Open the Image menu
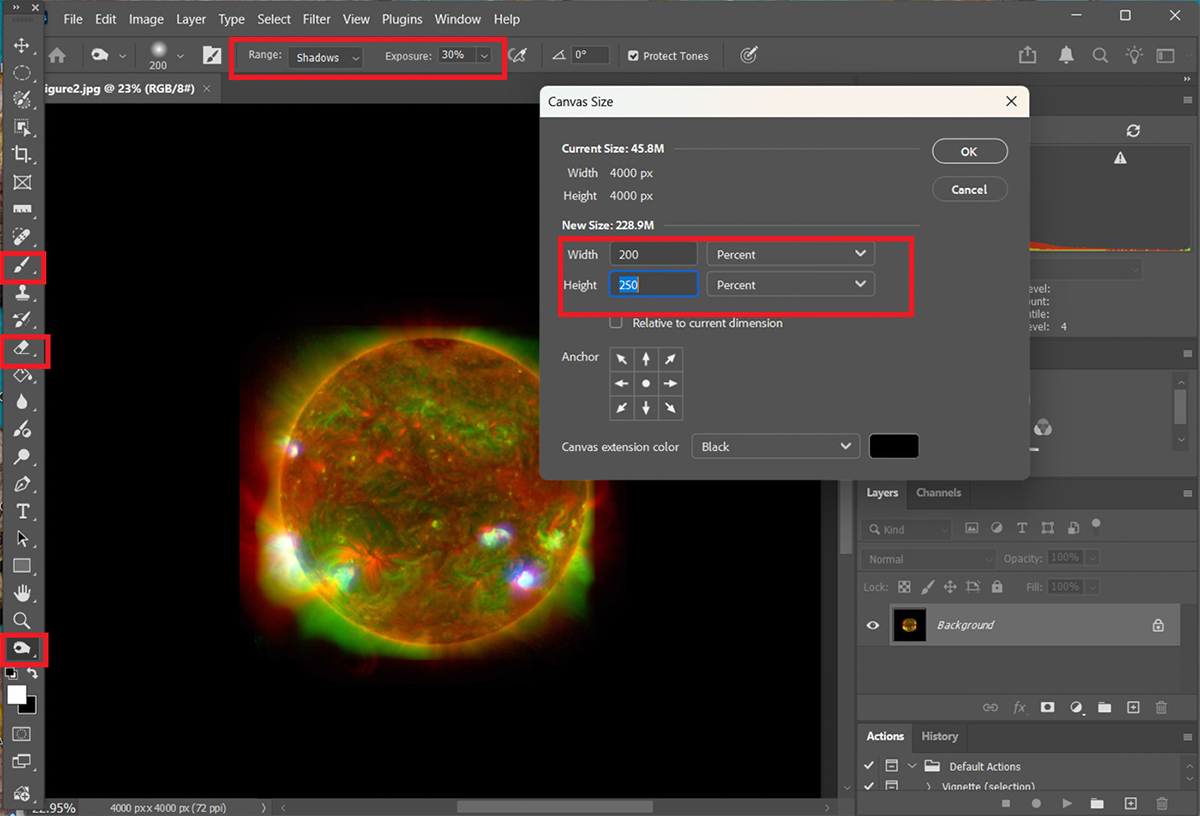 (x=146, y=19)
